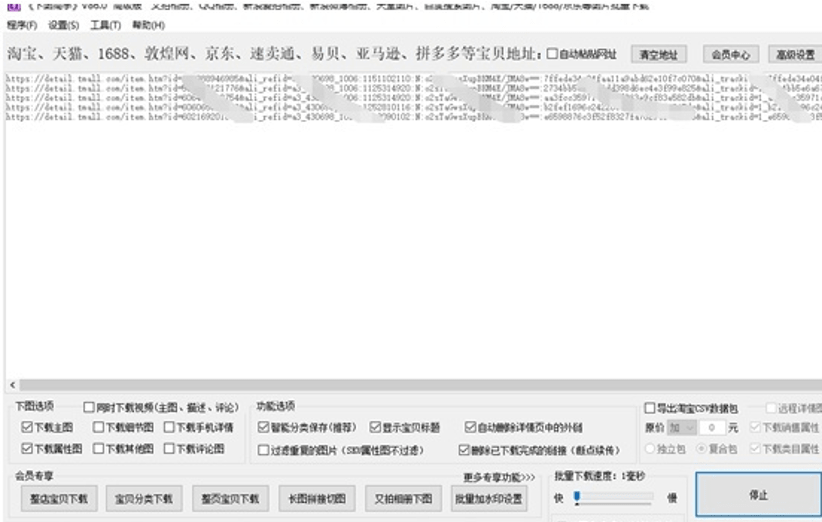Open the 设置(S) menu
The image size is (822, 522).
[x=63, y=25]
